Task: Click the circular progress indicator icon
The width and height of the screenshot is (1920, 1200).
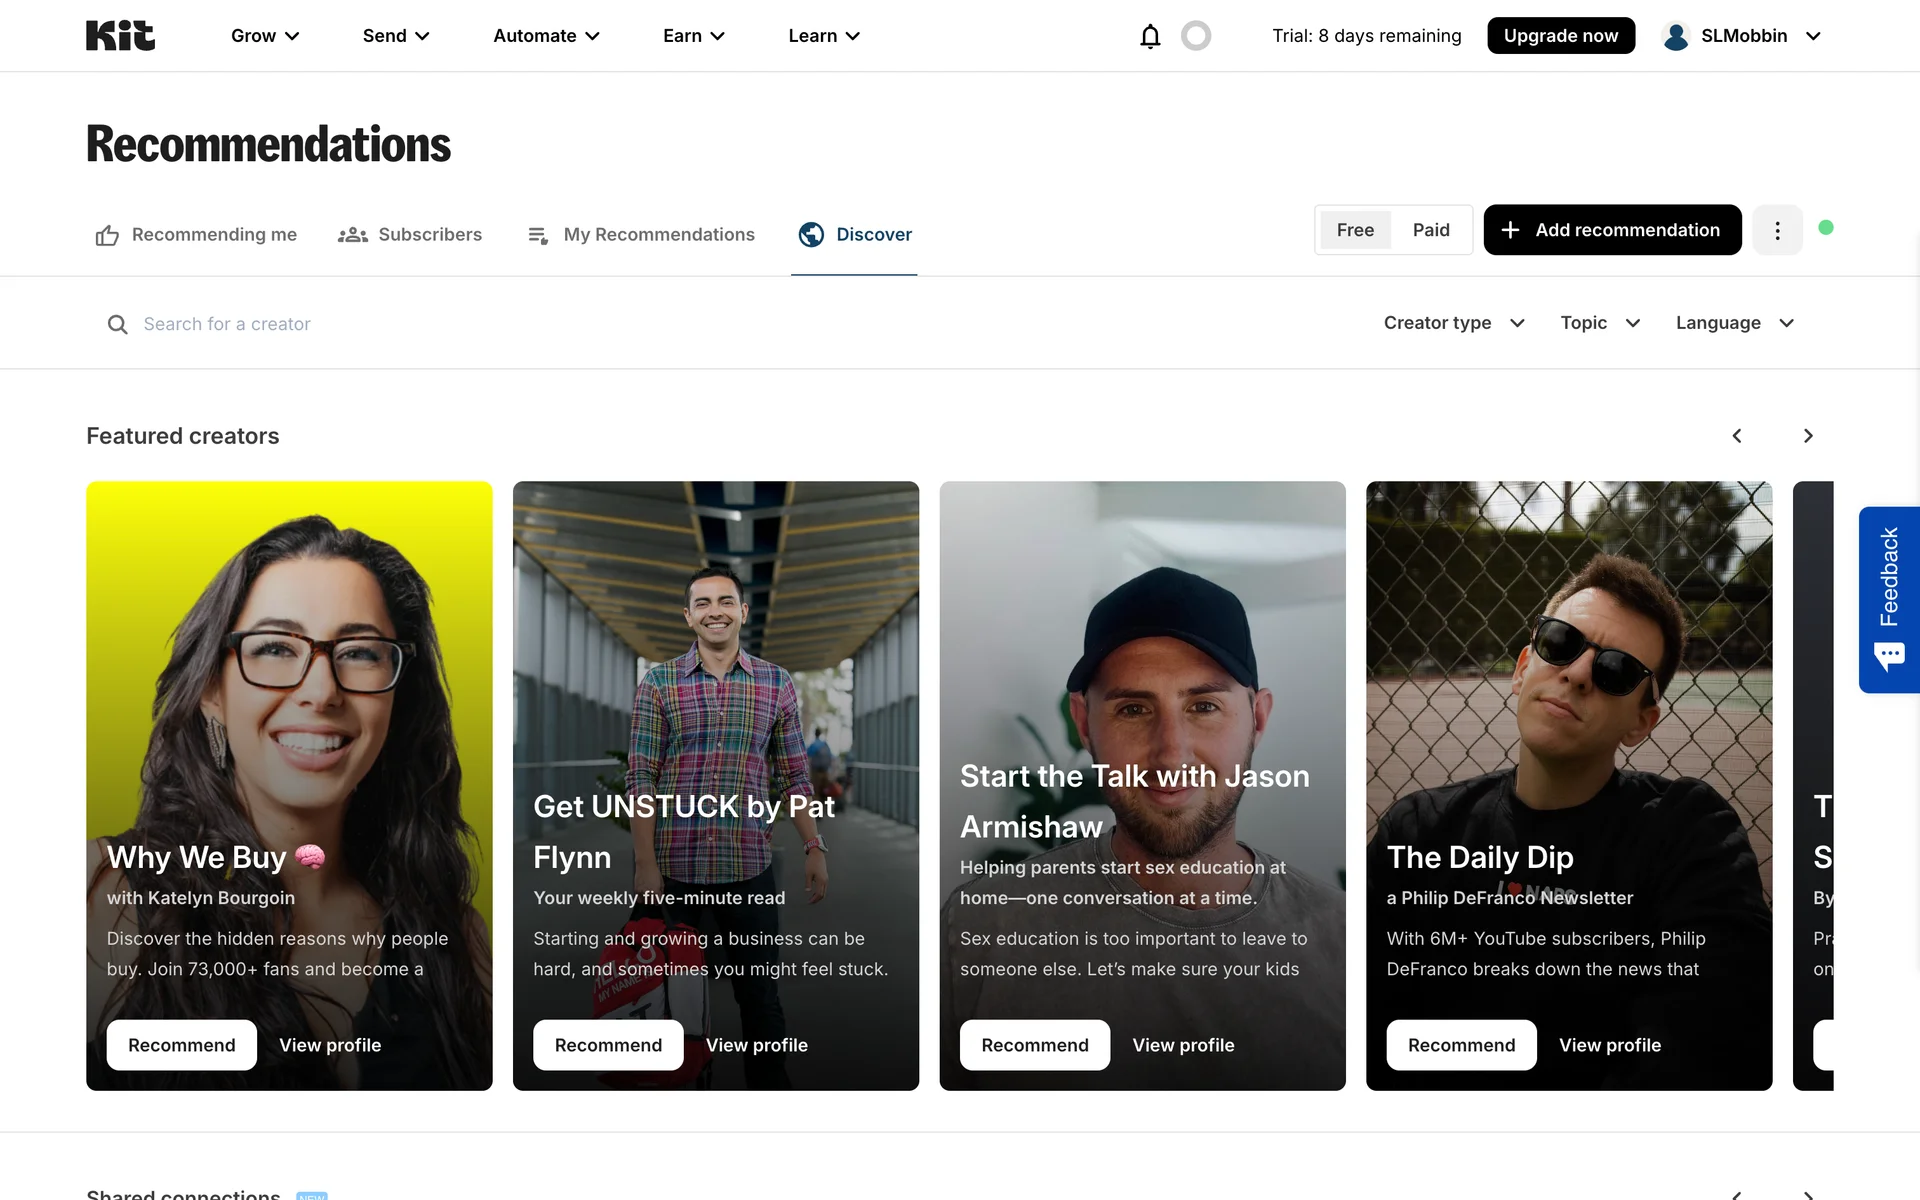Action: coord(1196,36)
